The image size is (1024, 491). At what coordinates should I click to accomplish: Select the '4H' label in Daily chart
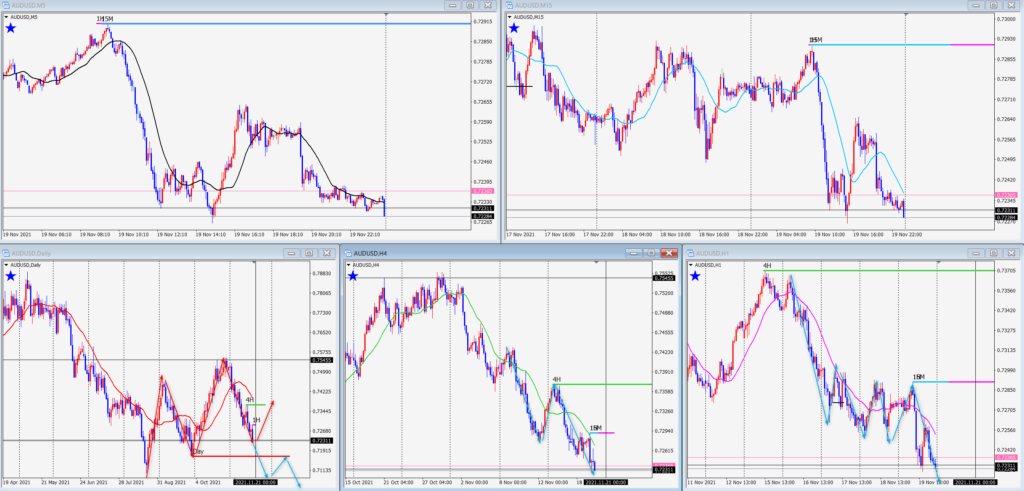pos(249,400)
